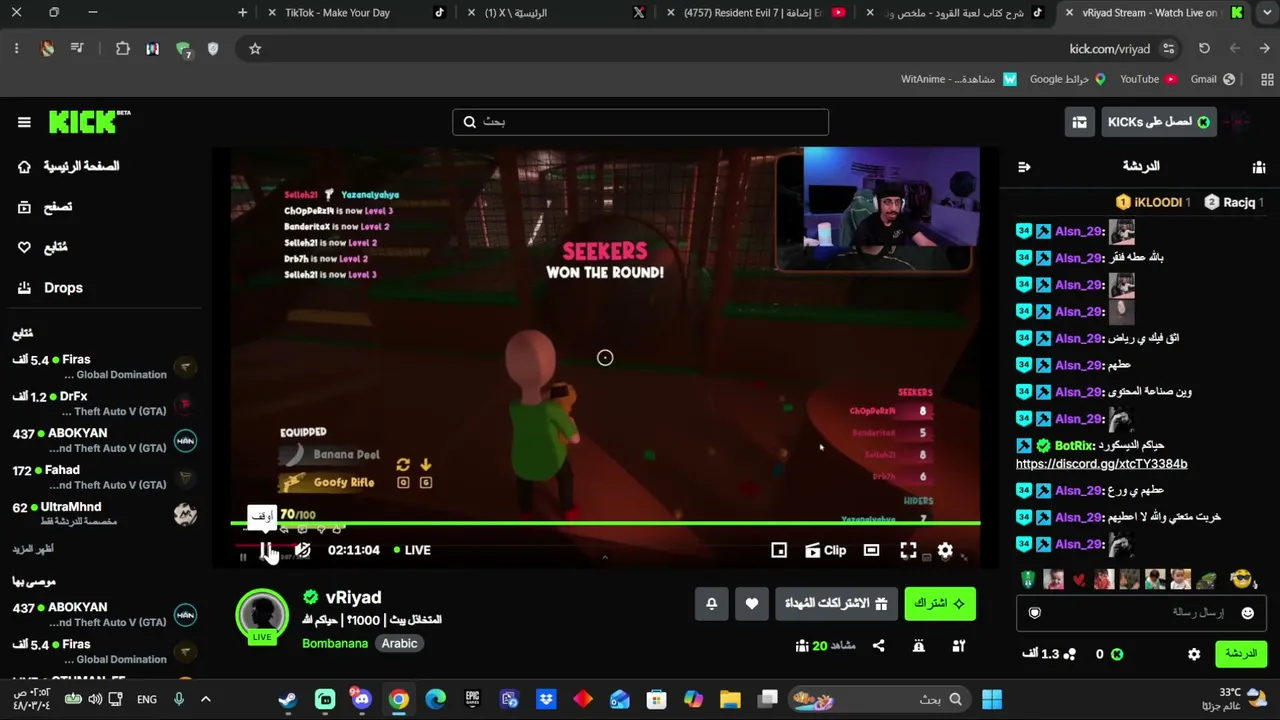Open Steam from the taskbar
This screenshot has width=1280, height=720.
pos(288,700)
